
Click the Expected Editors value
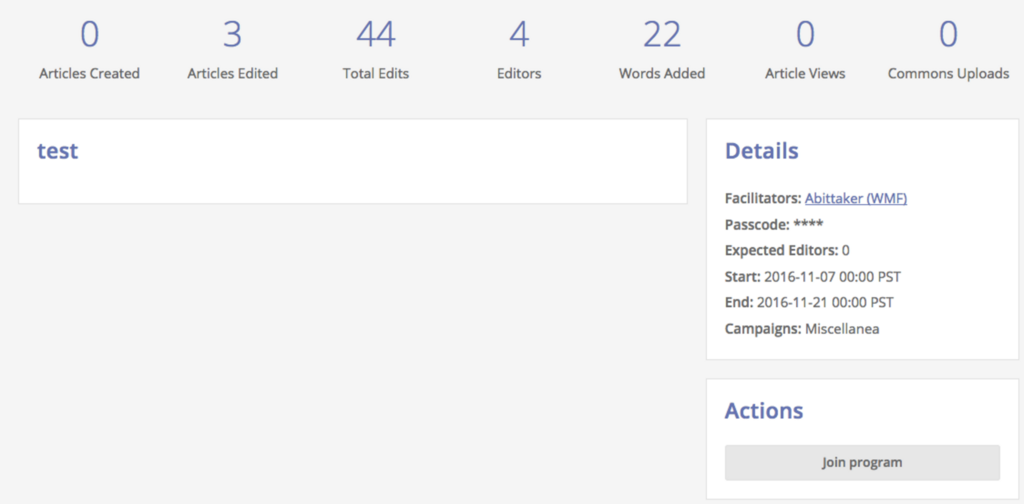coord(846,251)
